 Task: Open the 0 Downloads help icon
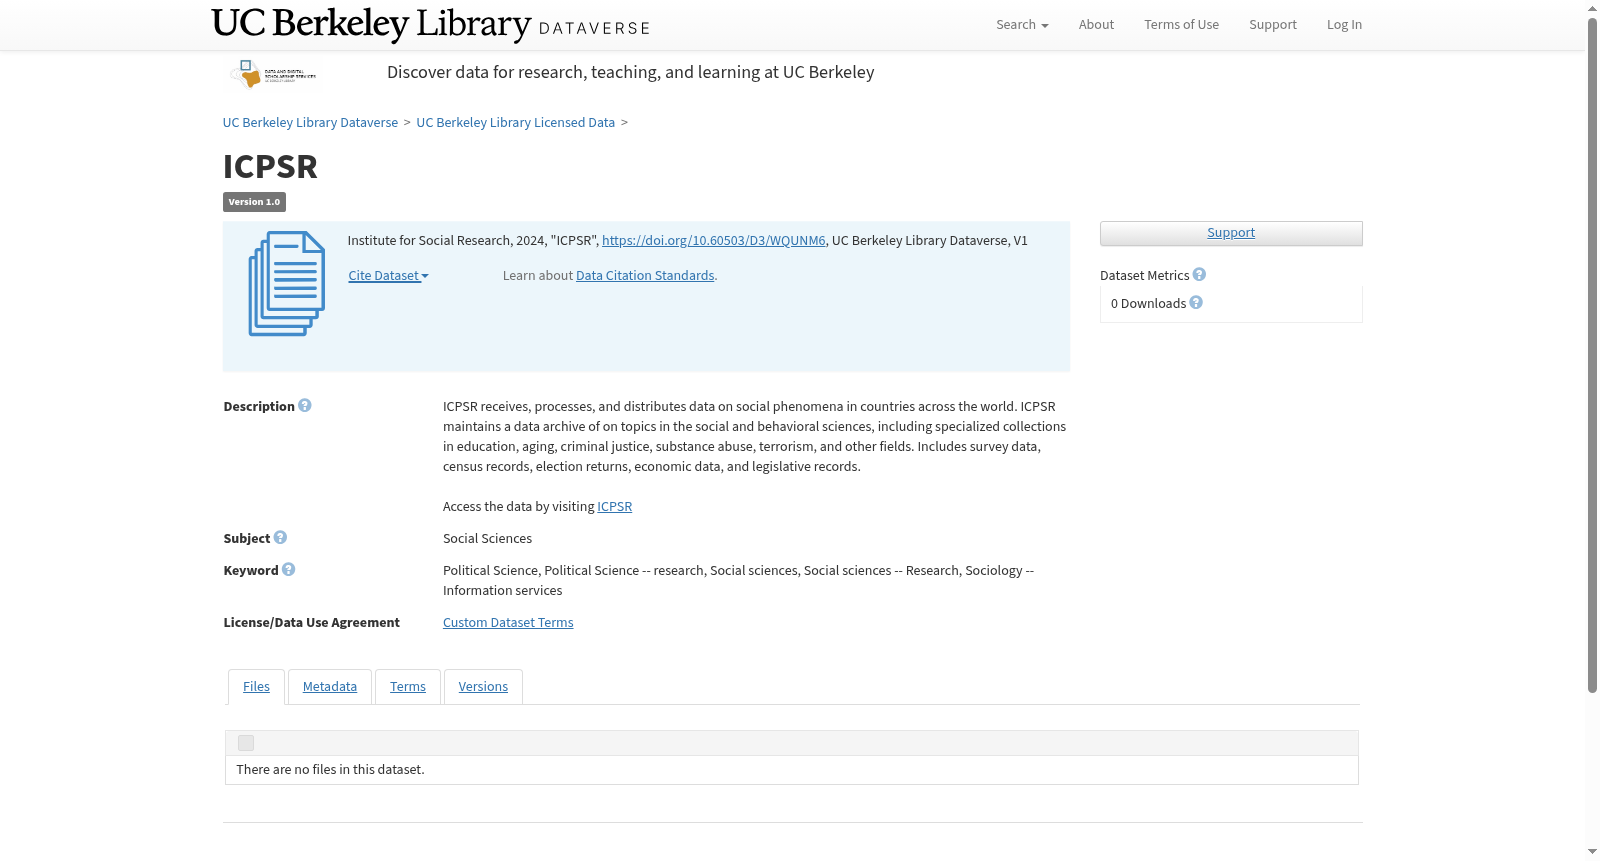[x=1196, y=302]
